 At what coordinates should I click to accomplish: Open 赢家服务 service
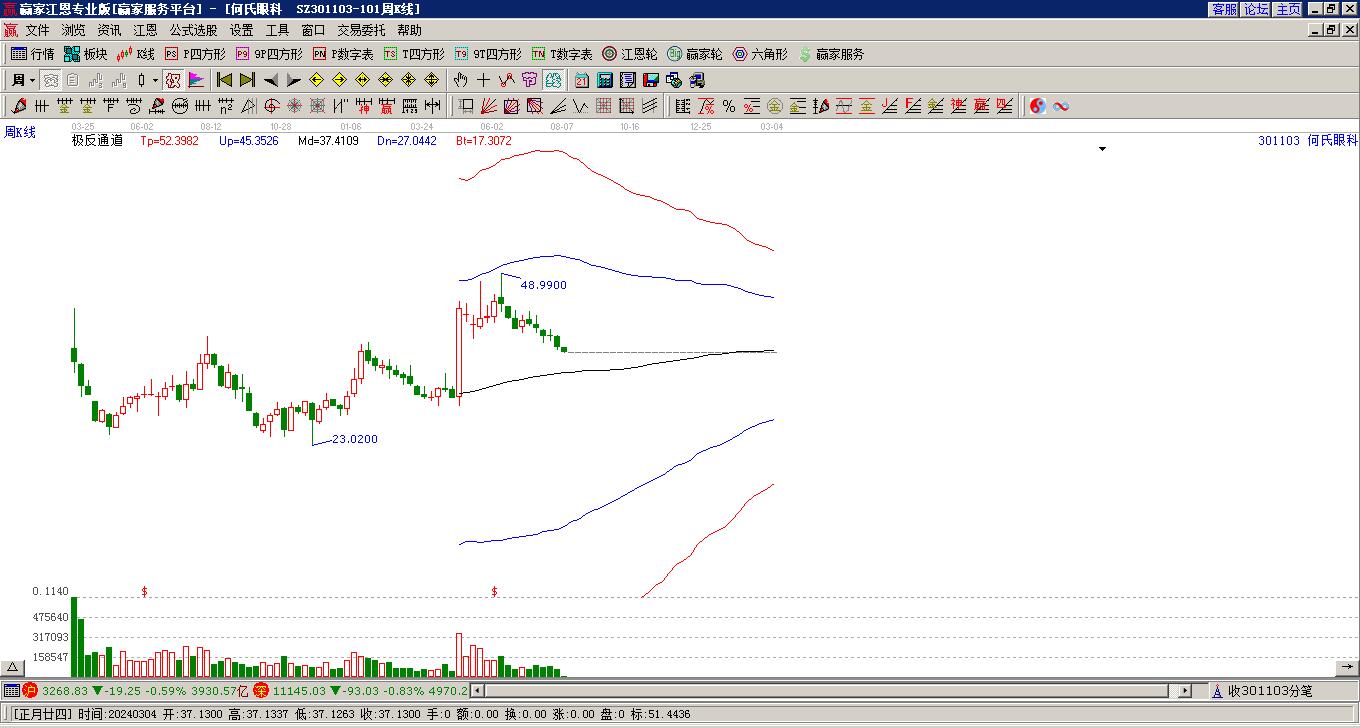point(830,54)
